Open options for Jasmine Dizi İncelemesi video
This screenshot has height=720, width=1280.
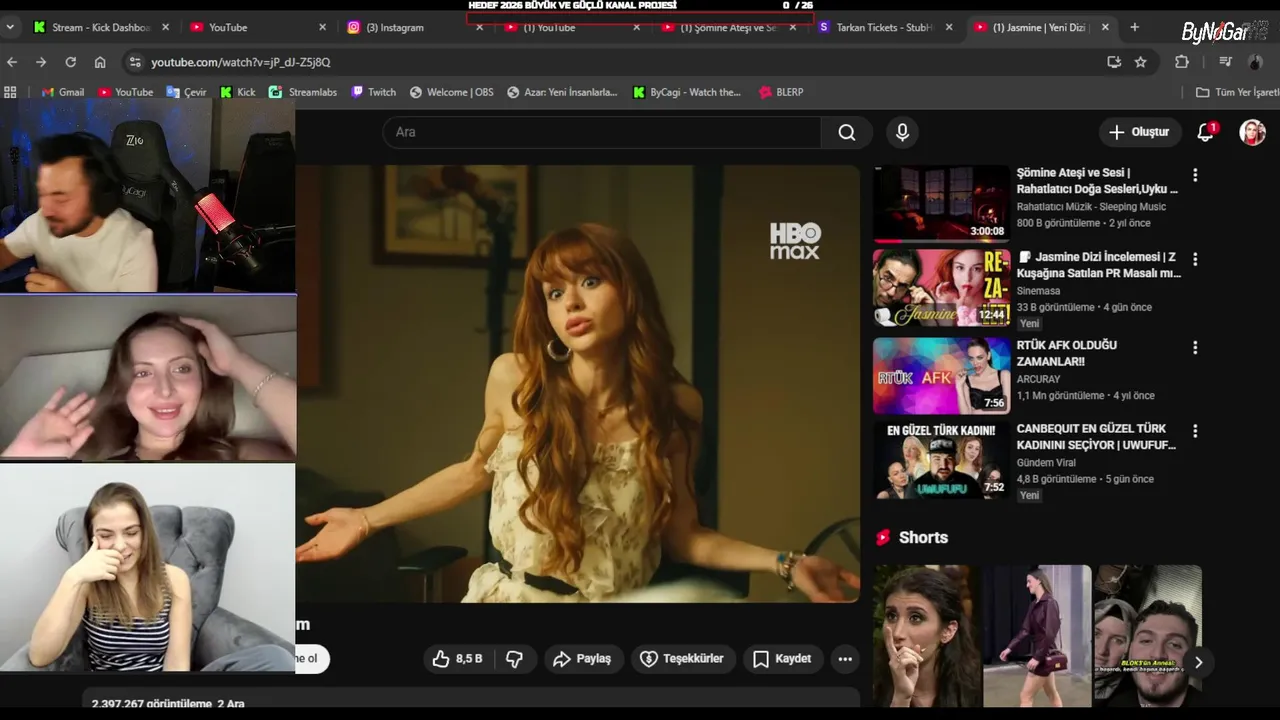point(1194,259)
